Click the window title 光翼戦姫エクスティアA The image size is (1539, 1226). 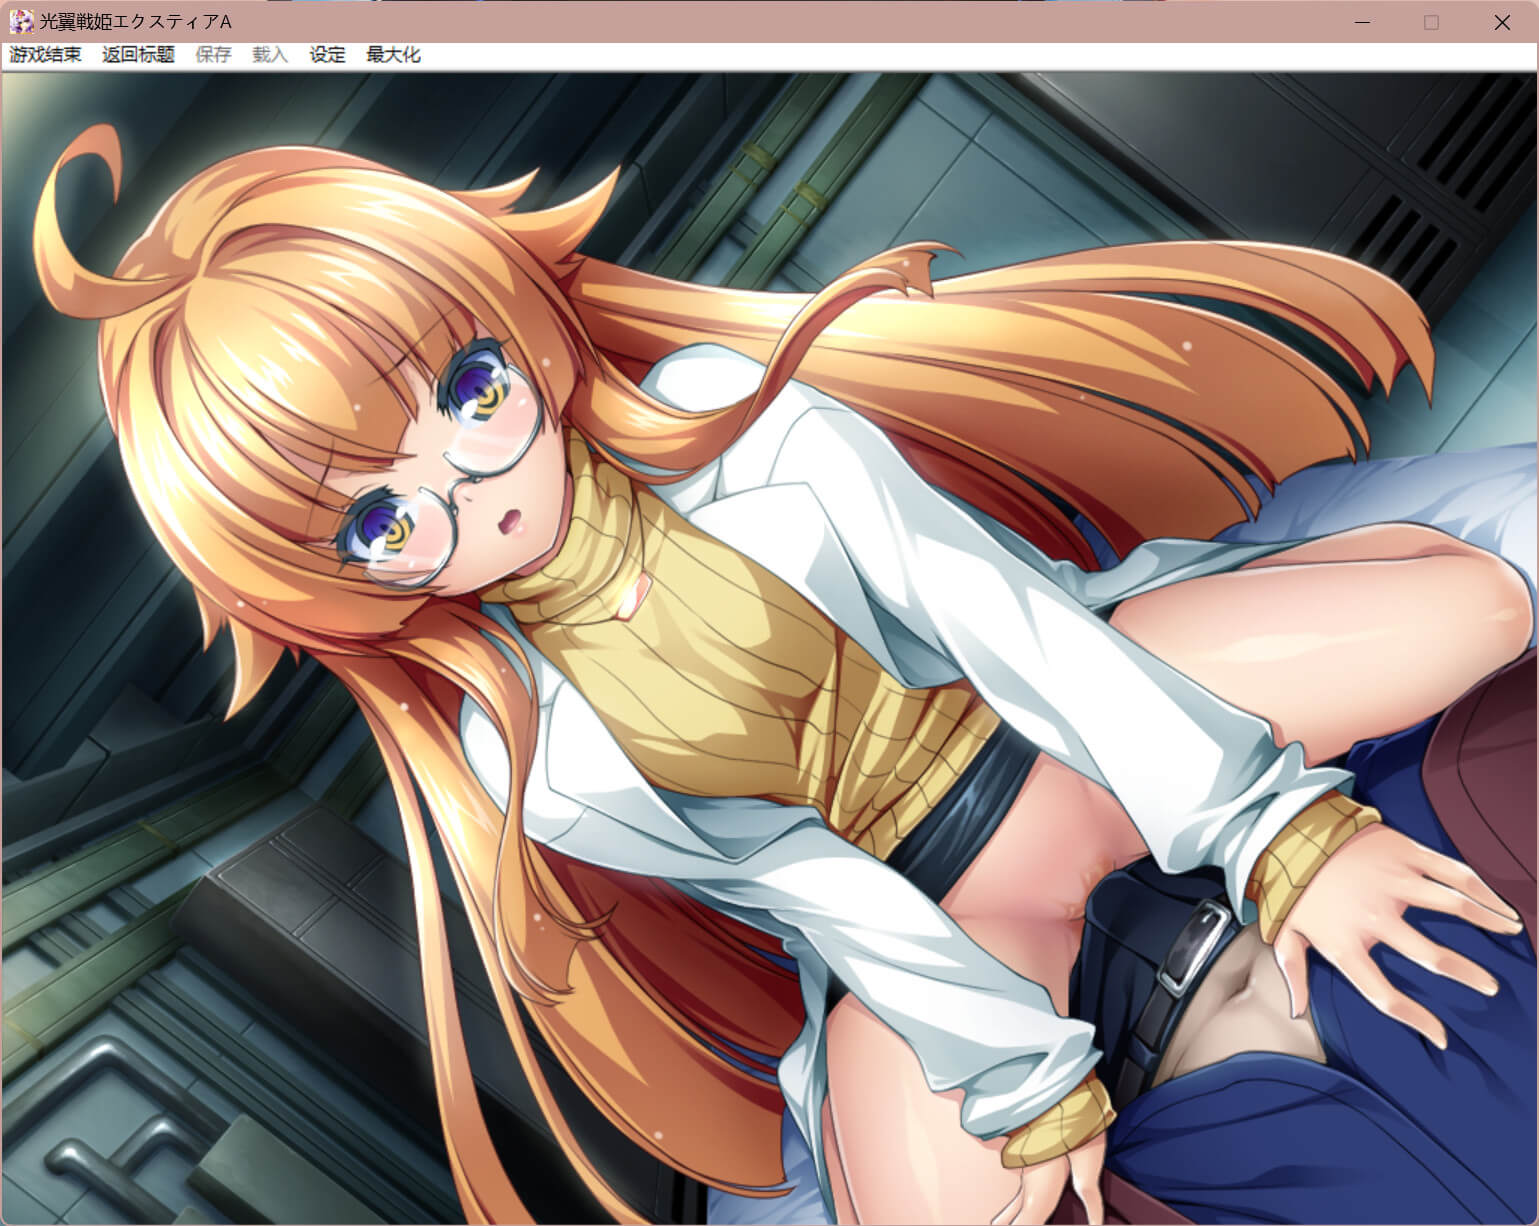[135, 21]
